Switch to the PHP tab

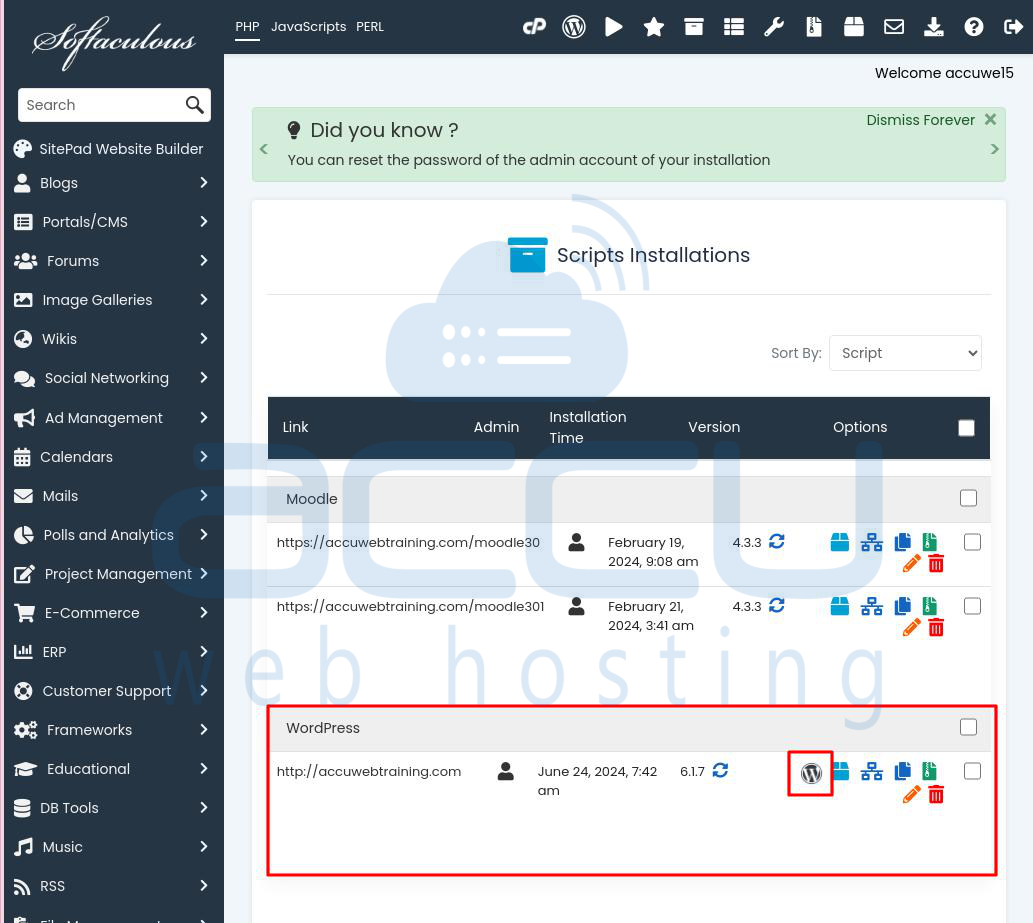click(247, 27)
